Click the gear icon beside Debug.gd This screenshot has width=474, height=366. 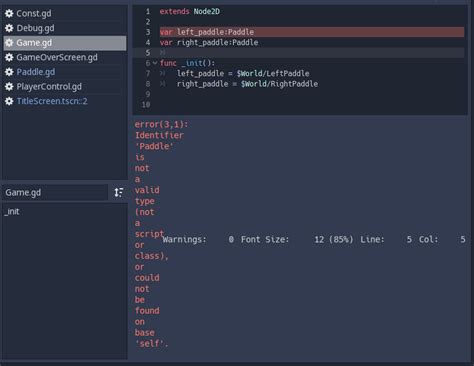pyautogui.click(x=9, y=28)
